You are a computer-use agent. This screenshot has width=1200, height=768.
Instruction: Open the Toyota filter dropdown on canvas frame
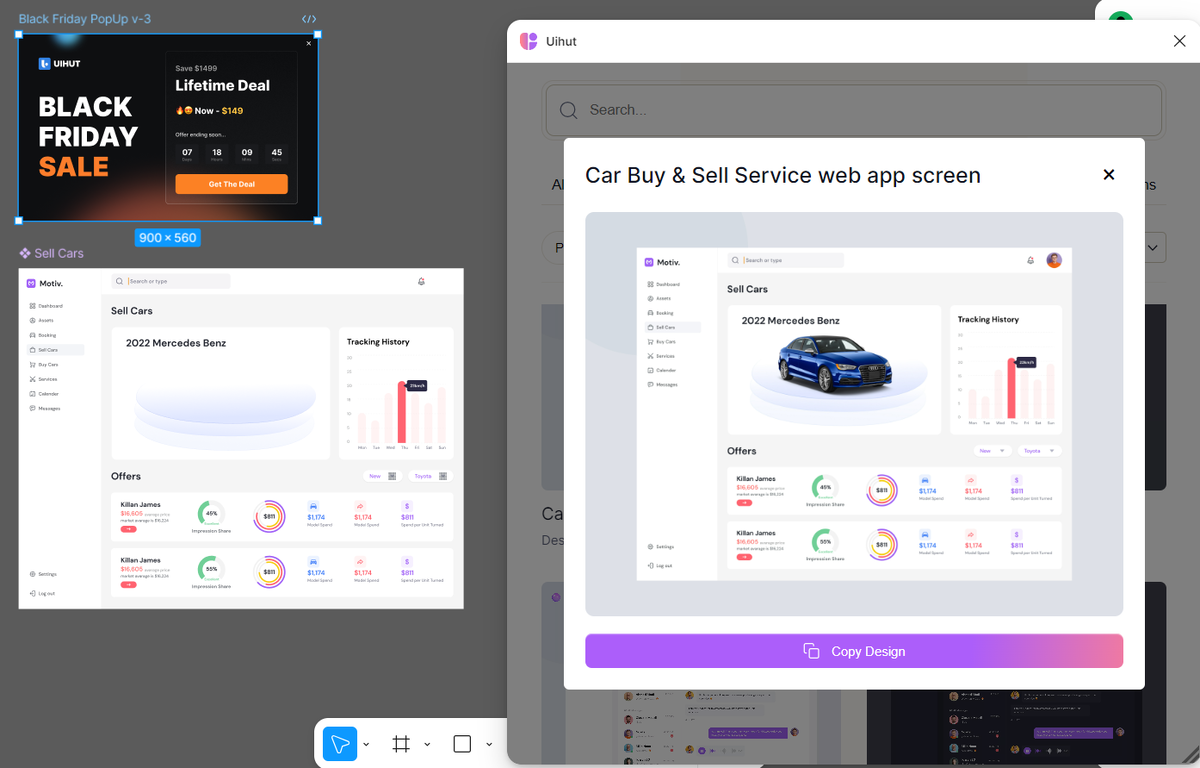point(431,476)
